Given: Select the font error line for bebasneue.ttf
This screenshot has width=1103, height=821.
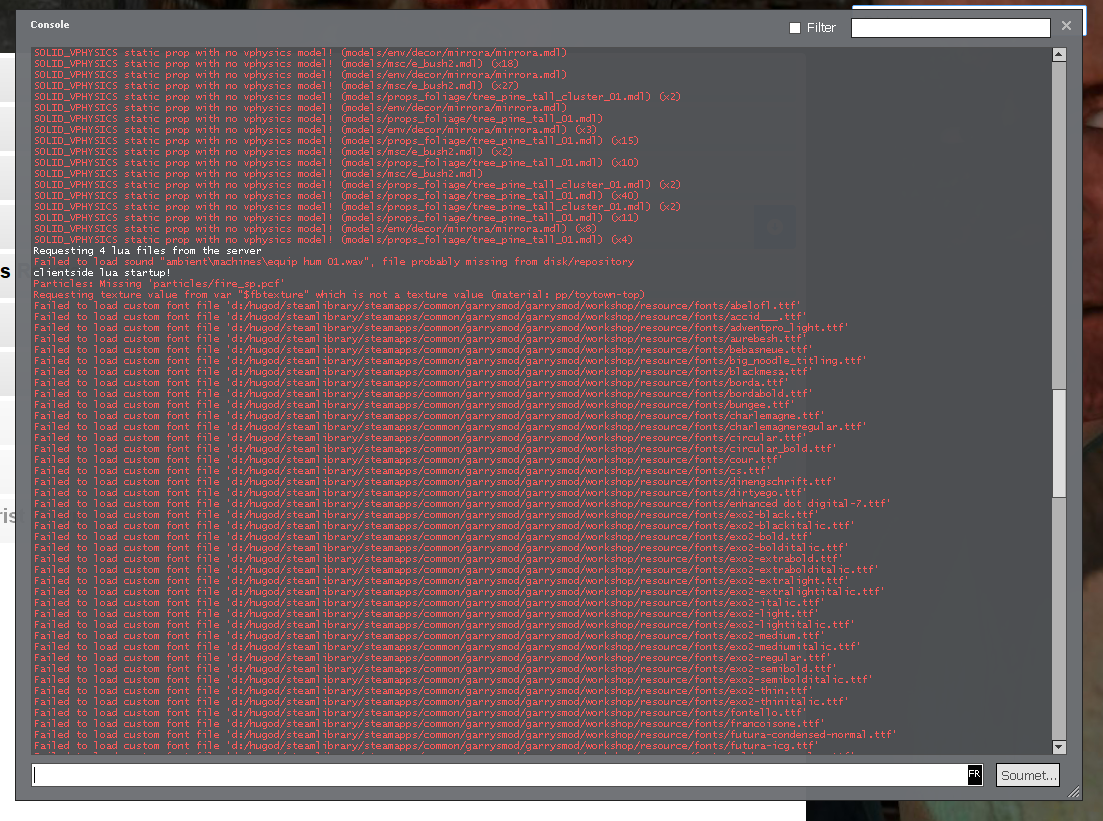Looking at the screenshot, I should tap(423, 350).
